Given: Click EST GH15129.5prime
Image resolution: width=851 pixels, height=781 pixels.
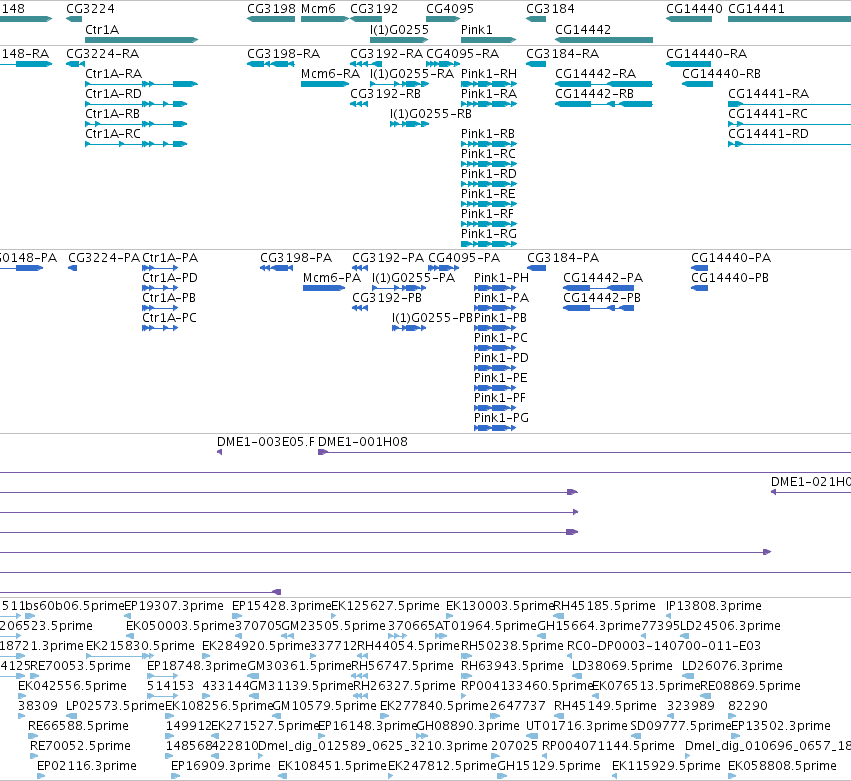Looking at the screenshot, I should (x=502, y=776).
